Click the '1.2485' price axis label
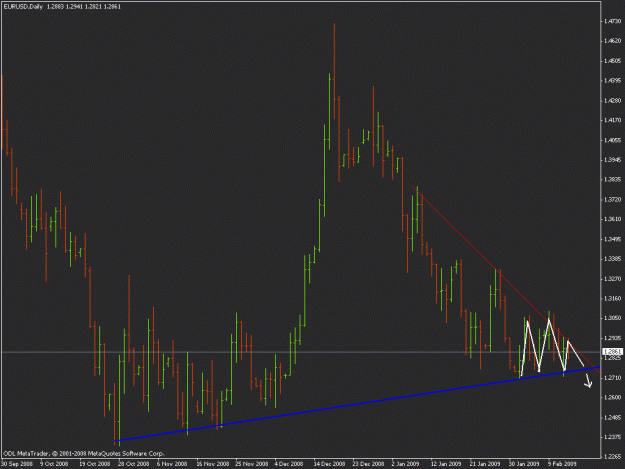The height and width of the screenshot is (469, 625). (612, 417)
